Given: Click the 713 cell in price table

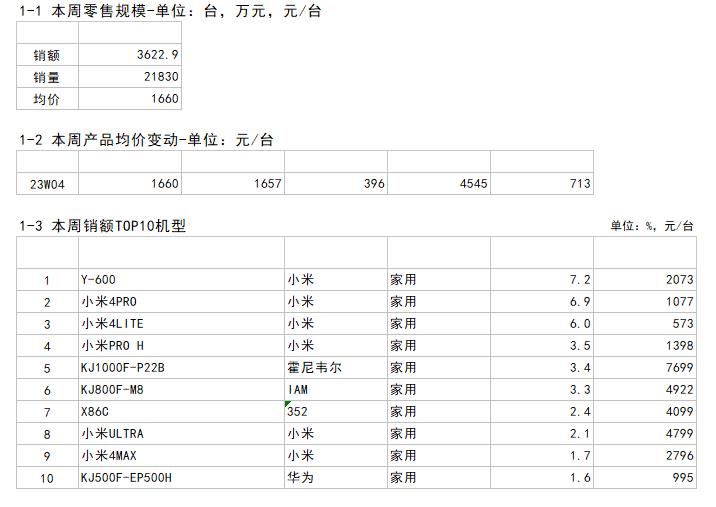Looking at the screenshot, I should tap(542, 184).
